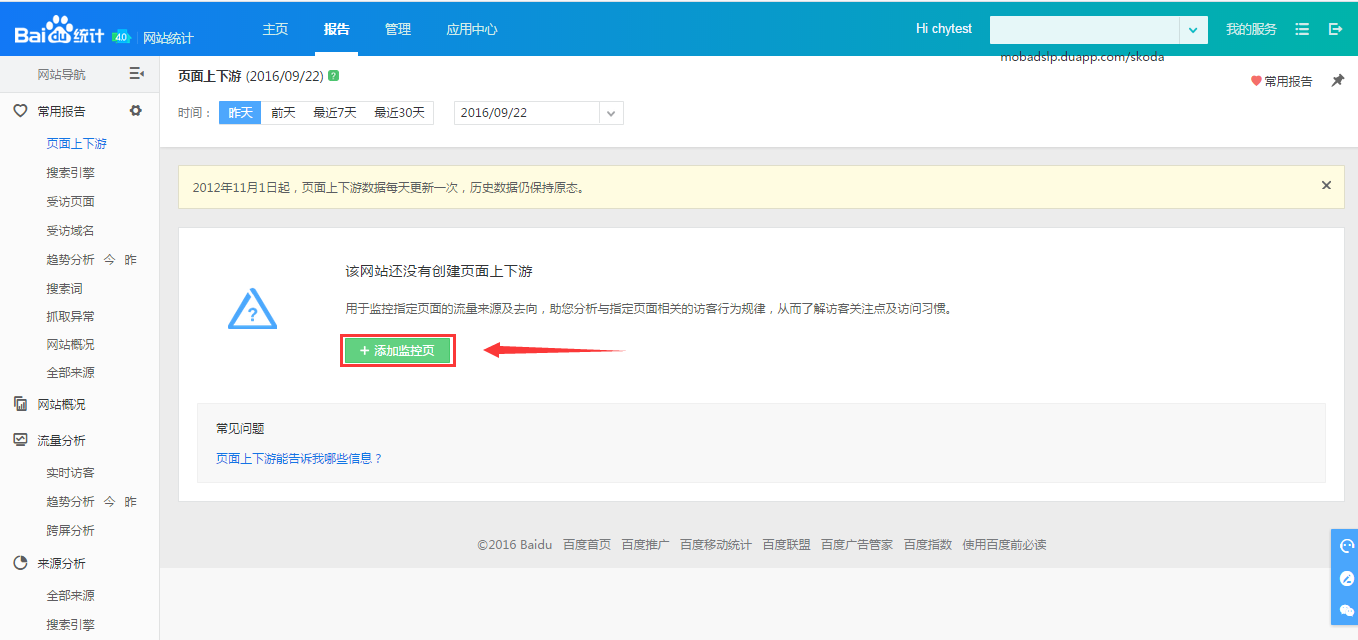Click the WeChat floating icon
The image size is (1358, 640).
coord(1346,610)
